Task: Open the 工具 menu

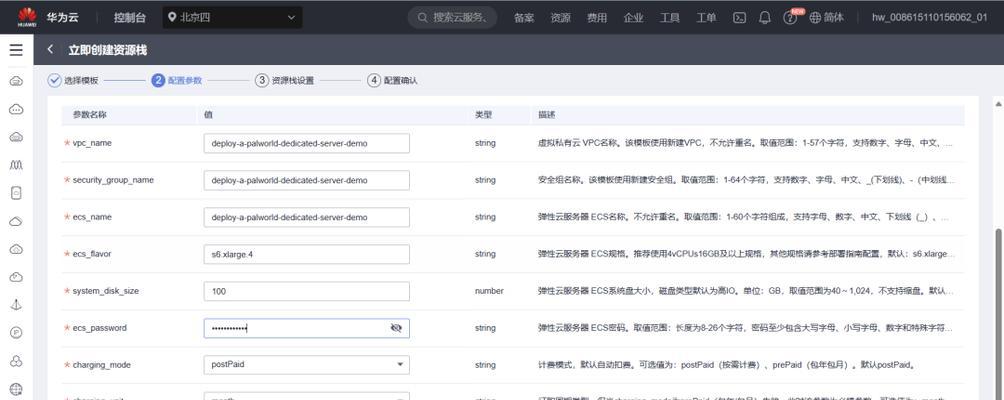Action: click(x=670, y=18)
